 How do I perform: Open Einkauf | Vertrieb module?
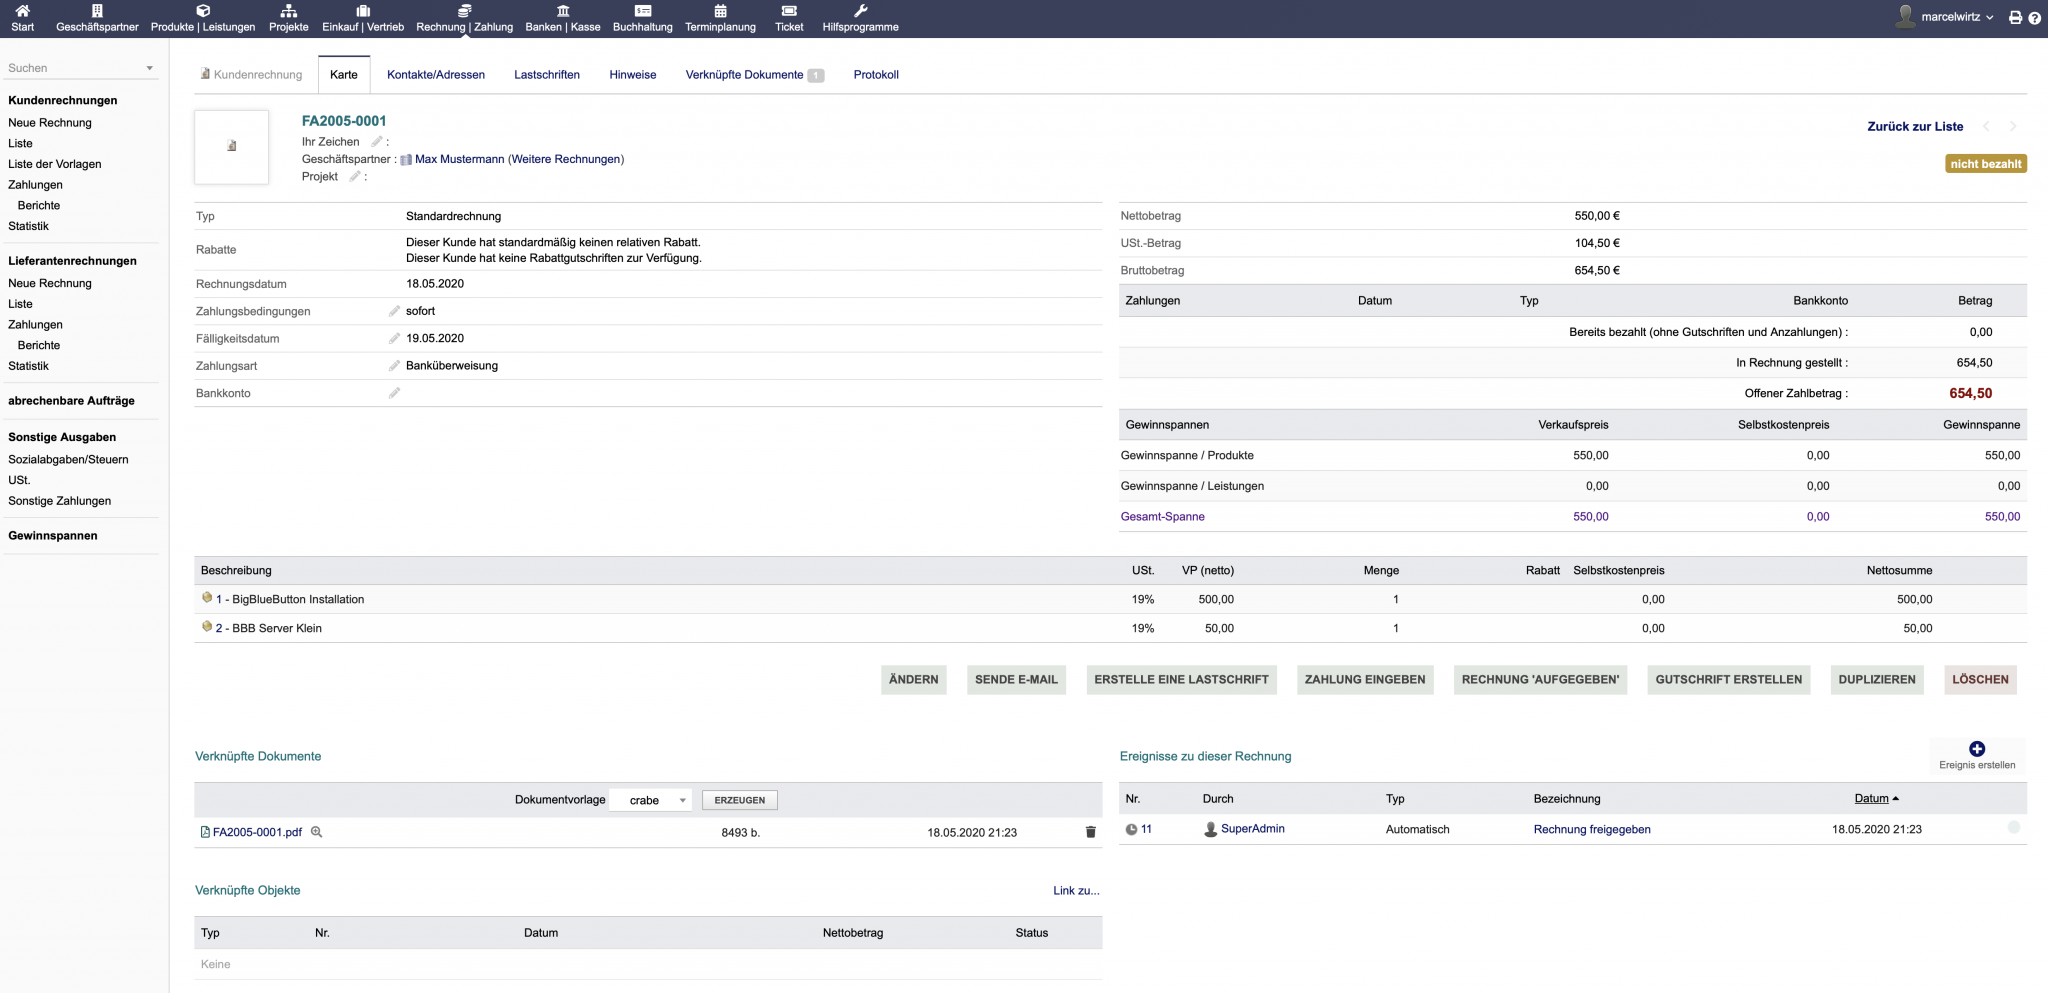(363, 18)
